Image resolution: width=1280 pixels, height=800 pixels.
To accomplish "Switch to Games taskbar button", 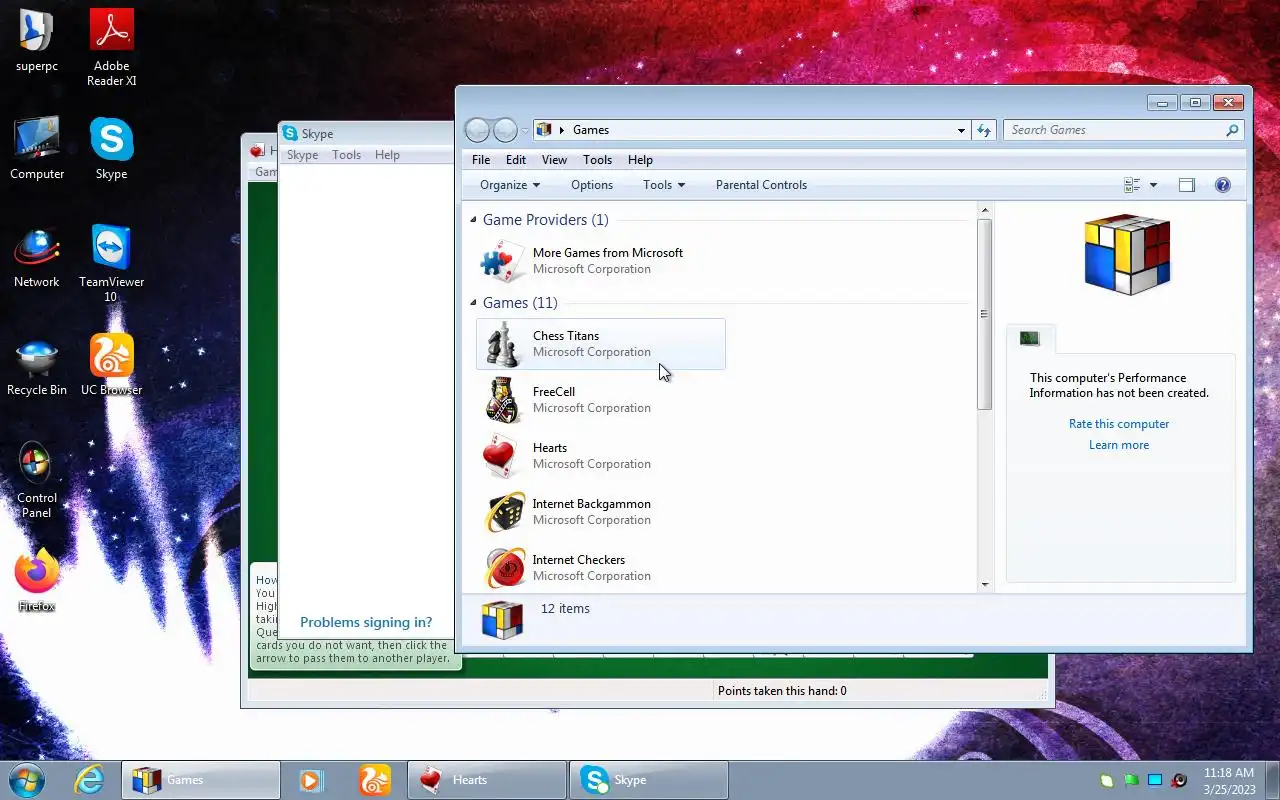I will pos(201,780).
